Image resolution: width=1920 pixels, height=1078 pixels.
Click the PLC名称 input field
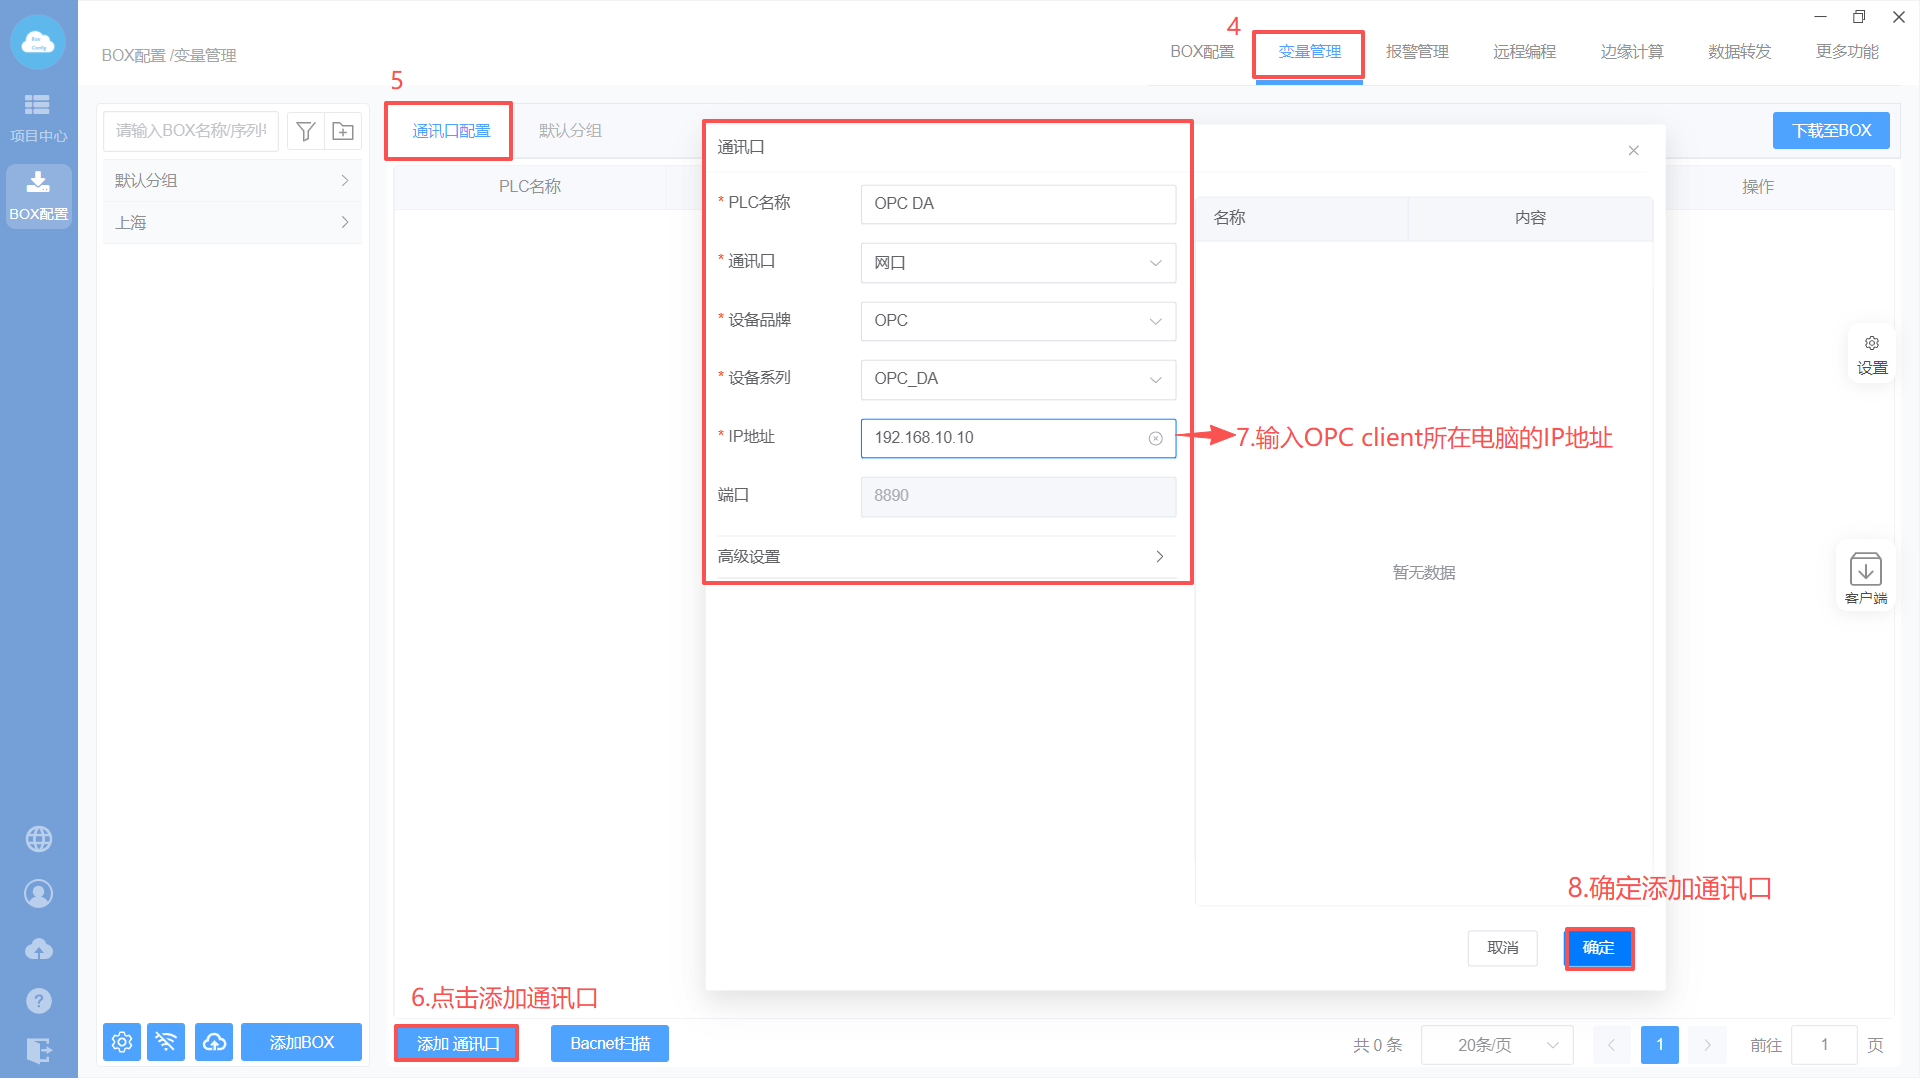click(1017, 204)
